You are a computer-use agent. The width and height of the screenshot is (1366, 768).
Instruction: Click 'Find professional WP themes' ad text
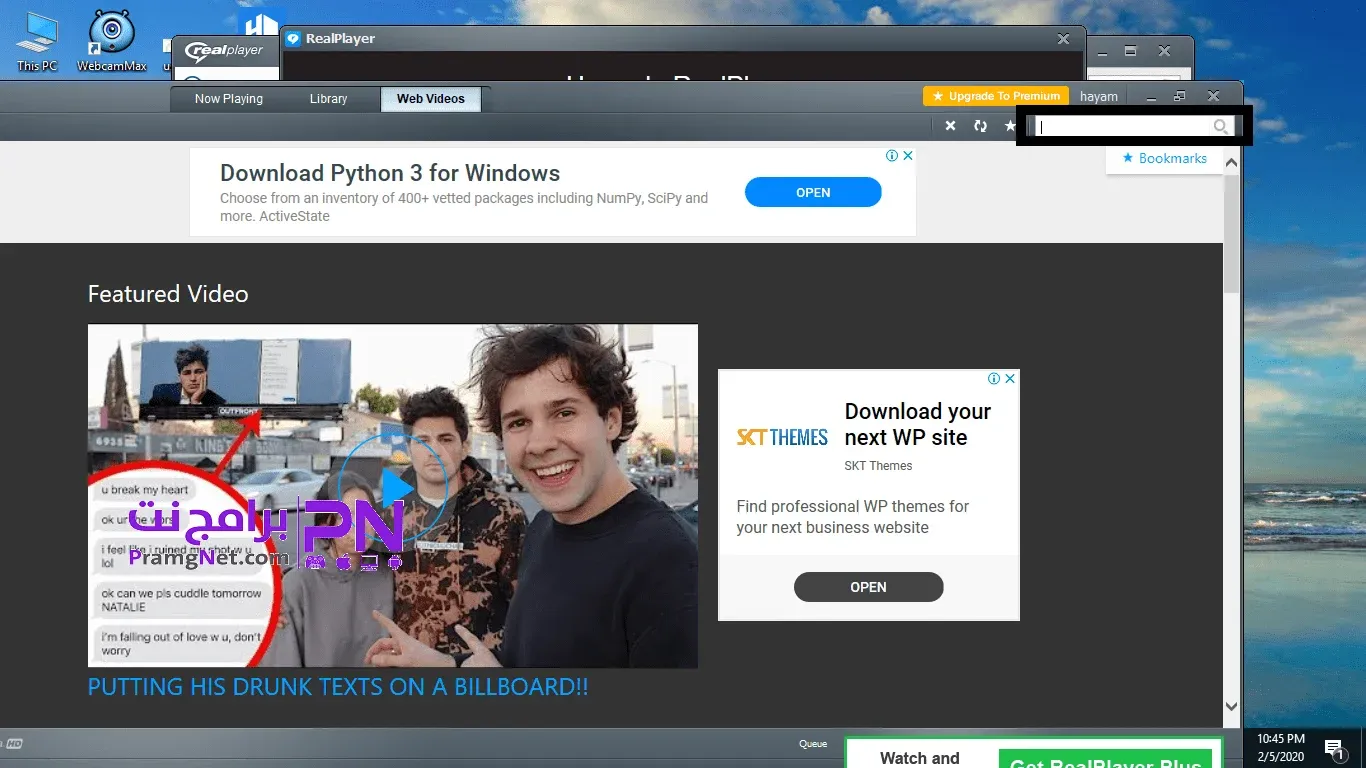point(853,517)
